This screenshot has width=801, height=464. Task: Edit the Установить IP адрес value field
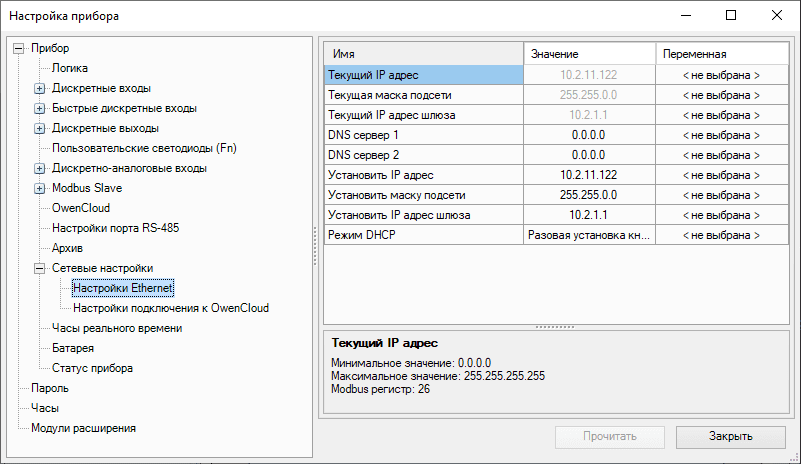tap(589, 175)
